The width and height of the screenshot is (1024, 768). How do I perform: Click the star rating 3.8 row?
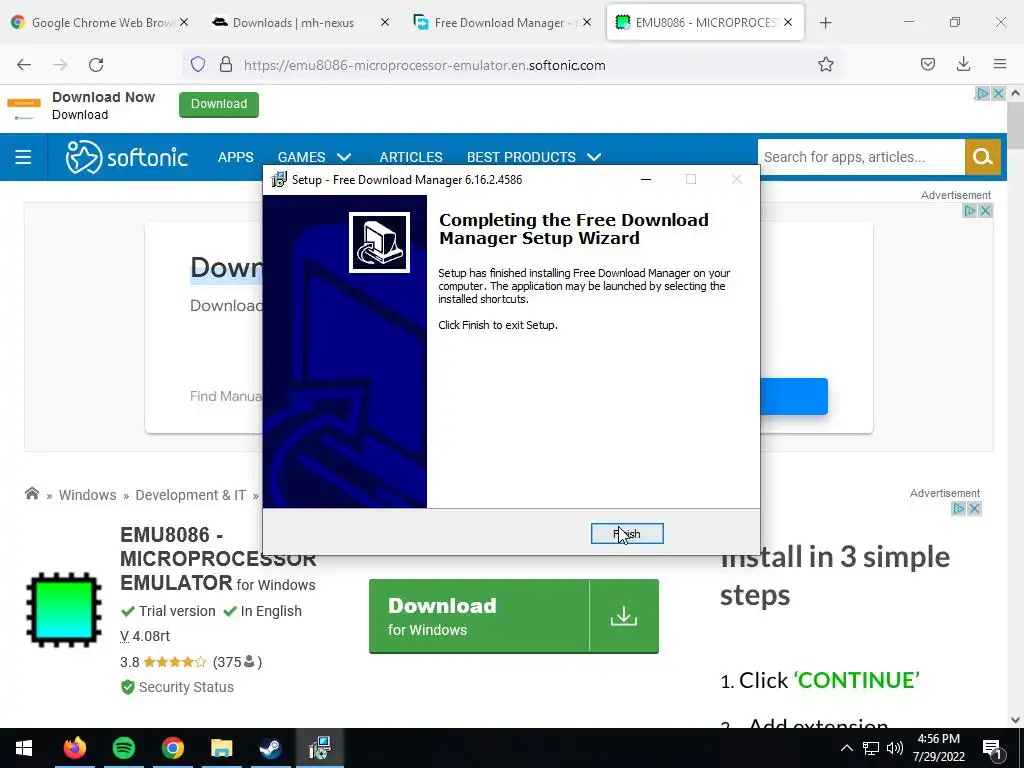click(x=191, y=662)
